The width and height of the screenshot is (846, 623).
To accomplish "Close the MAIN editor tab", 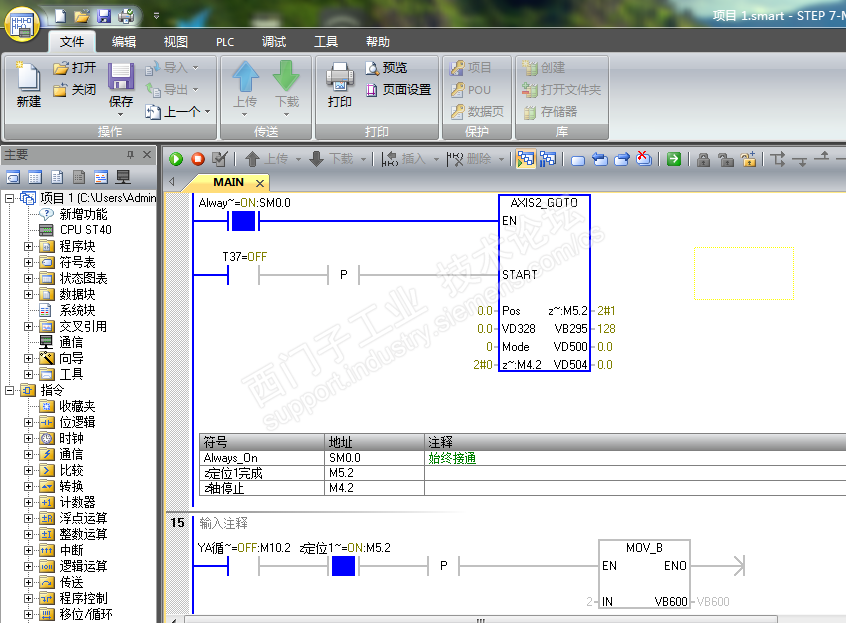I will point(260,183).
